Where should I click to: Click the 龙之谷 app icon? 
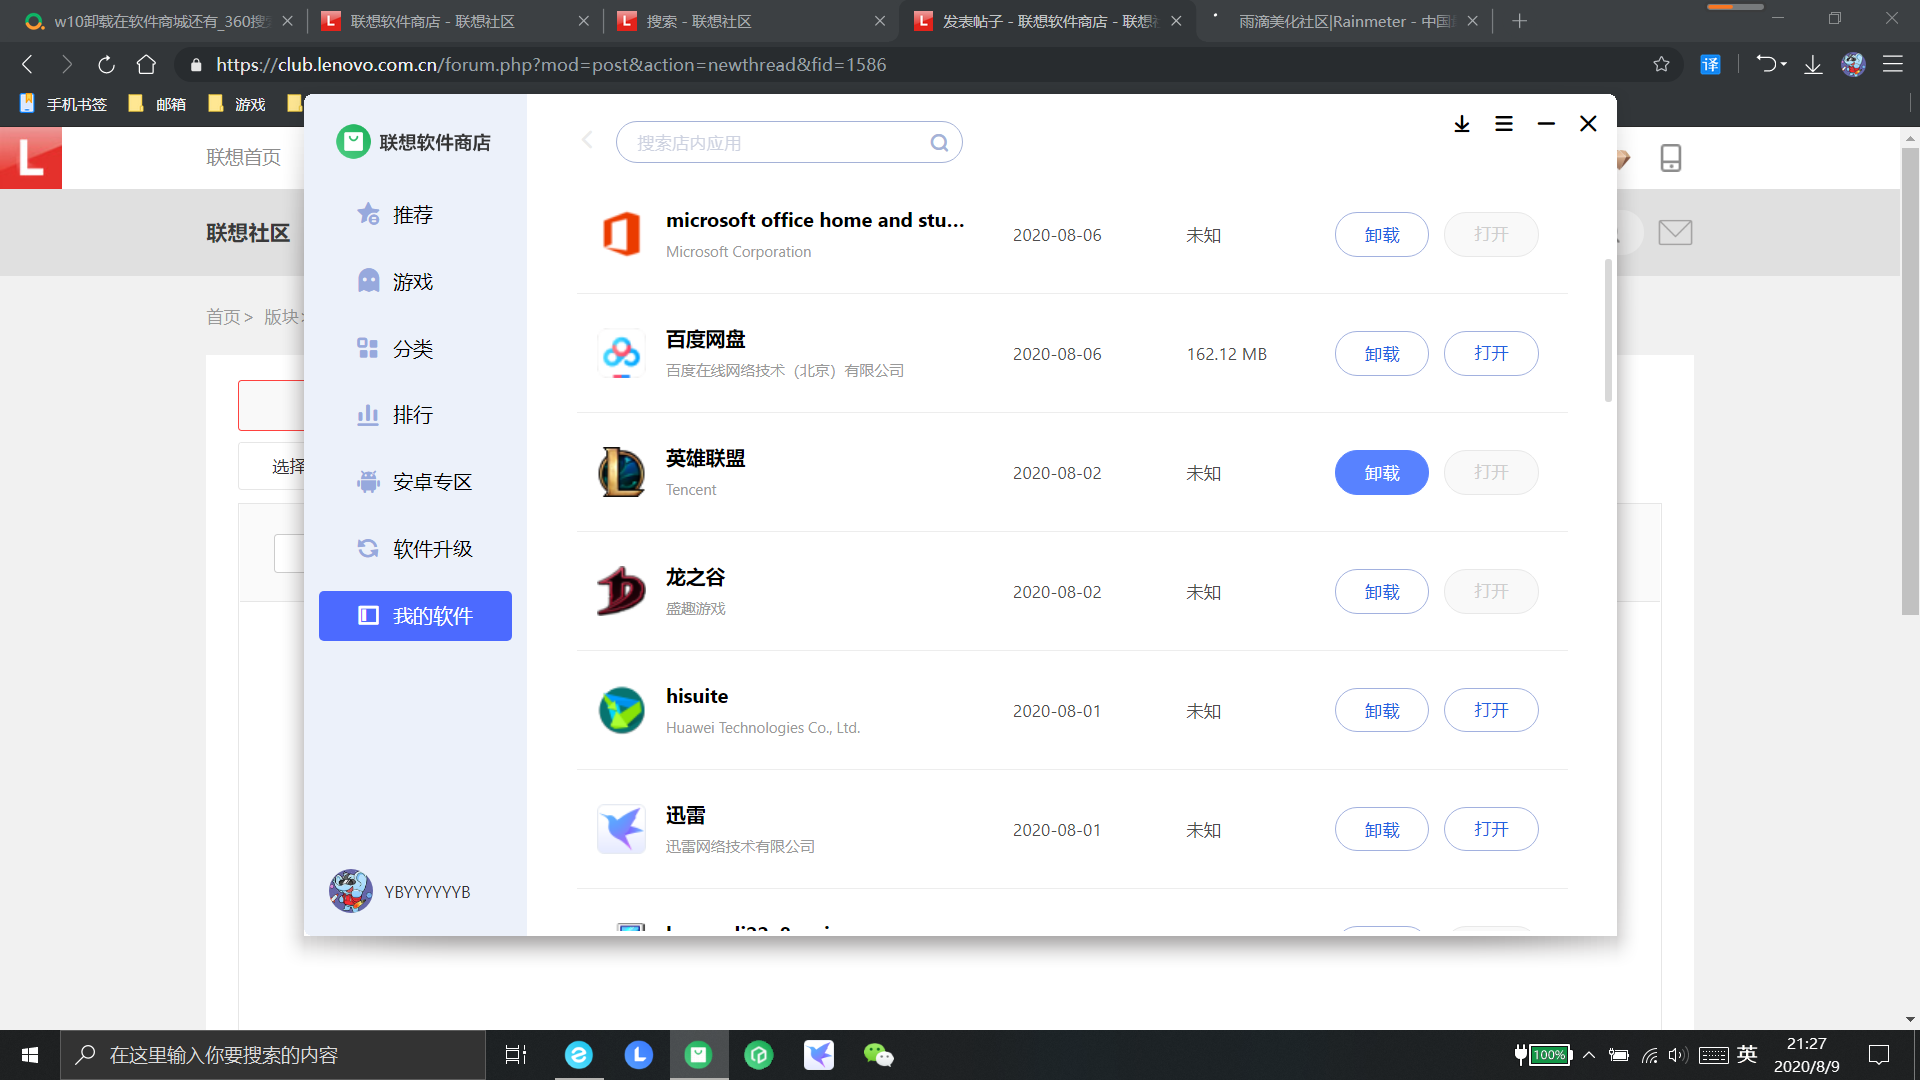point(621,591)
